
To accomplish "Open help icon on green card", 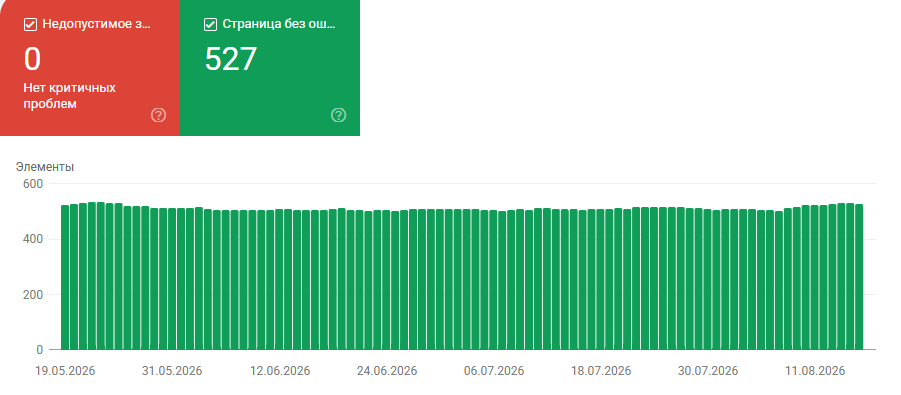I will [x=338, y=115].
